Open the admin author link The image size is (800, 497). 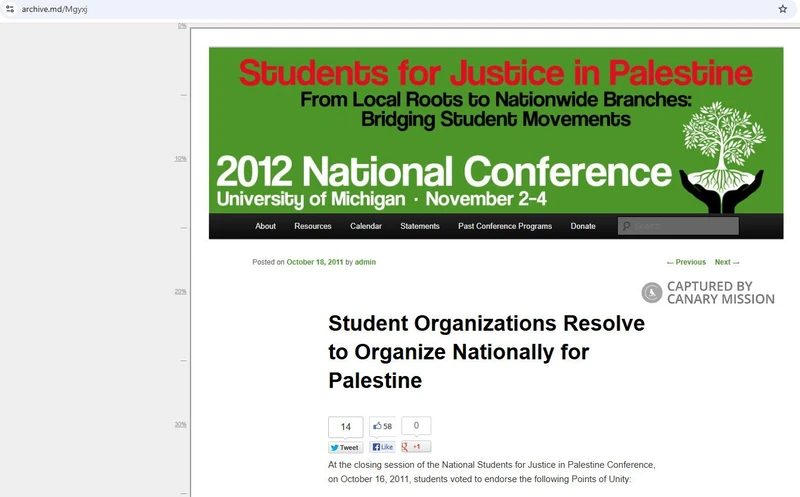[x=365, y=262]
